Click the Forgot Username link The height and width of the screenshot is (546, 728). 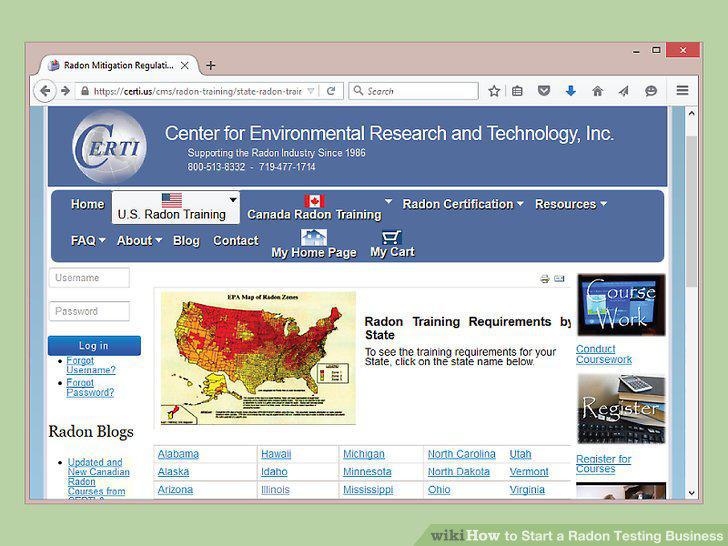[91, 365]
